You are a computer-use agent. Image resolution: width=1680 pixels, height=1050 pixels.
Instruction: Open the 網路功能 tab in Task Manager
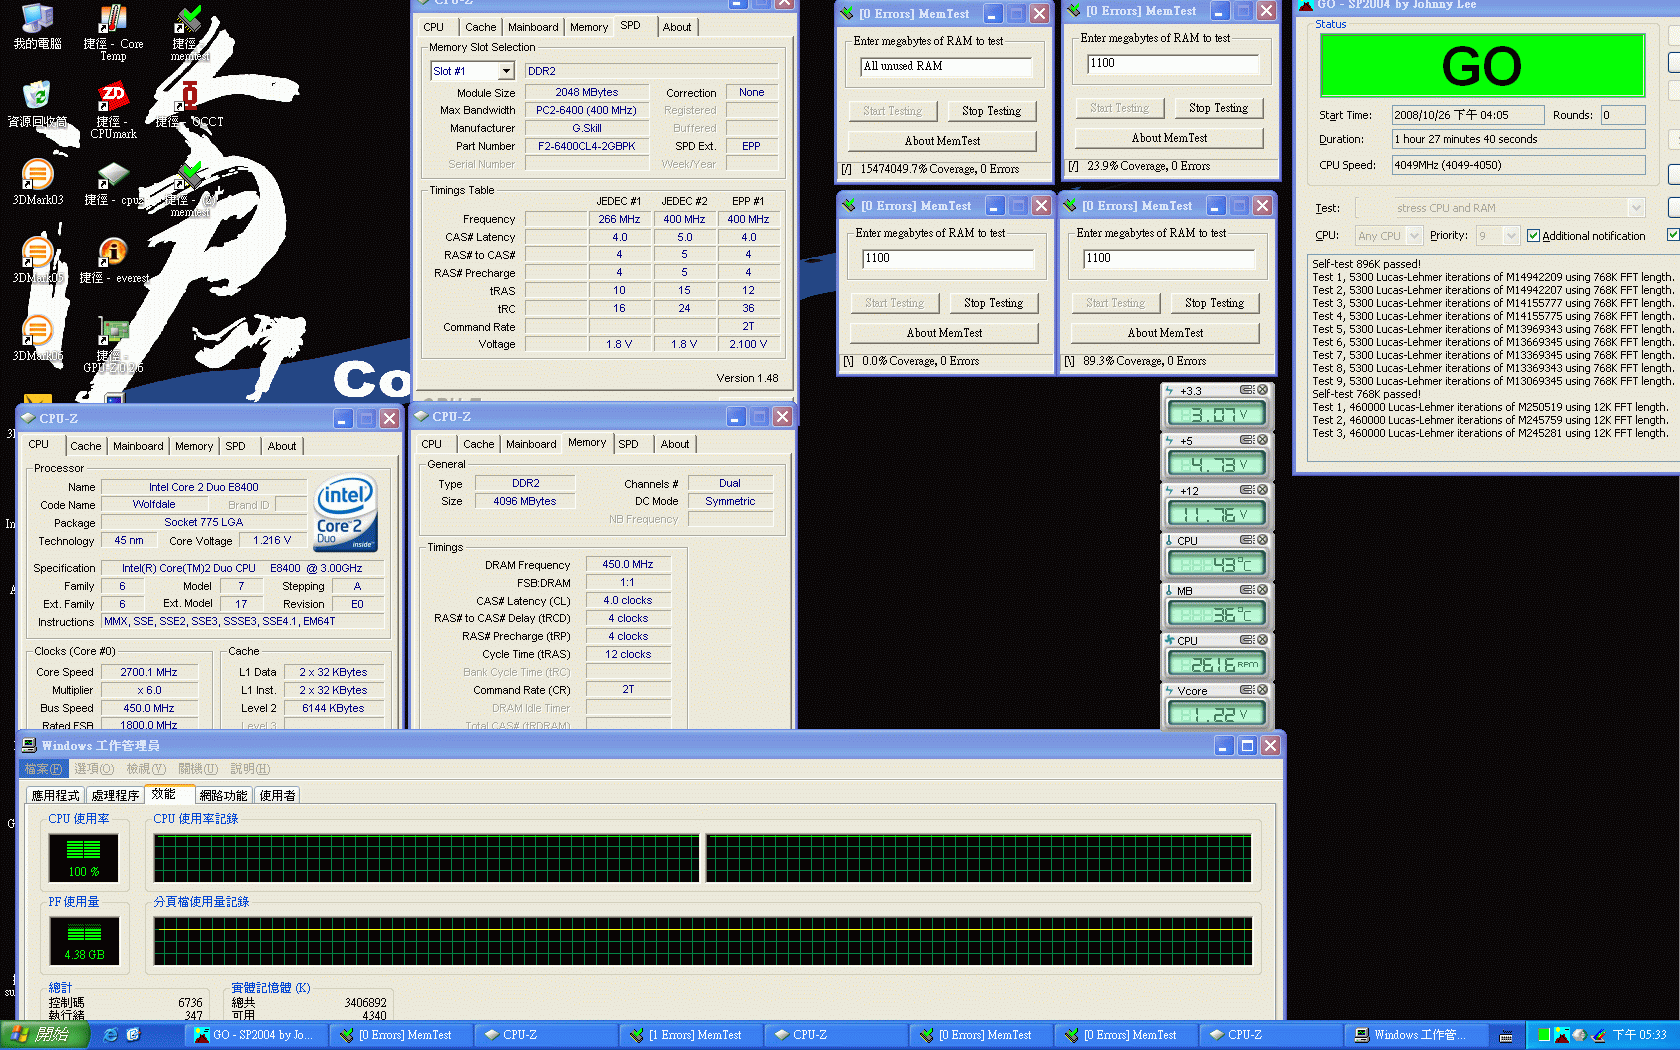click(223, 795)
